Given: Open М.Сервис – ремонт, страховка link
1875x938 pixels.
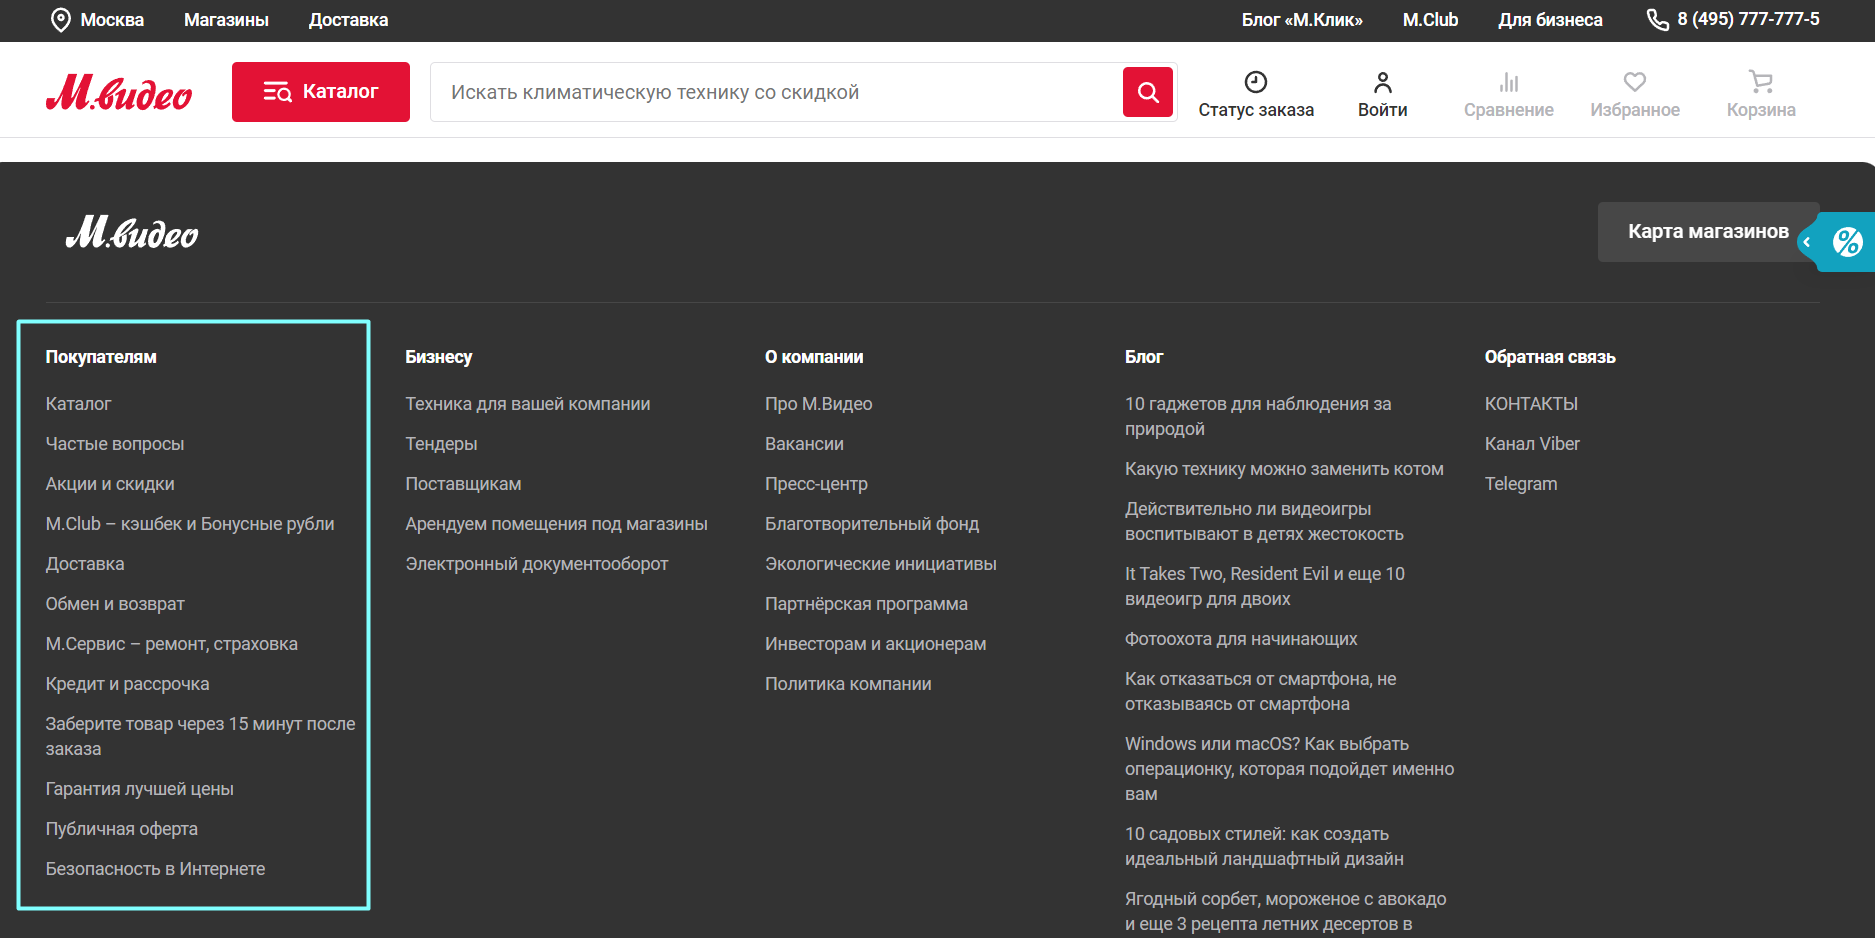Looking at the screenshot, I should (x=172, y=644).
